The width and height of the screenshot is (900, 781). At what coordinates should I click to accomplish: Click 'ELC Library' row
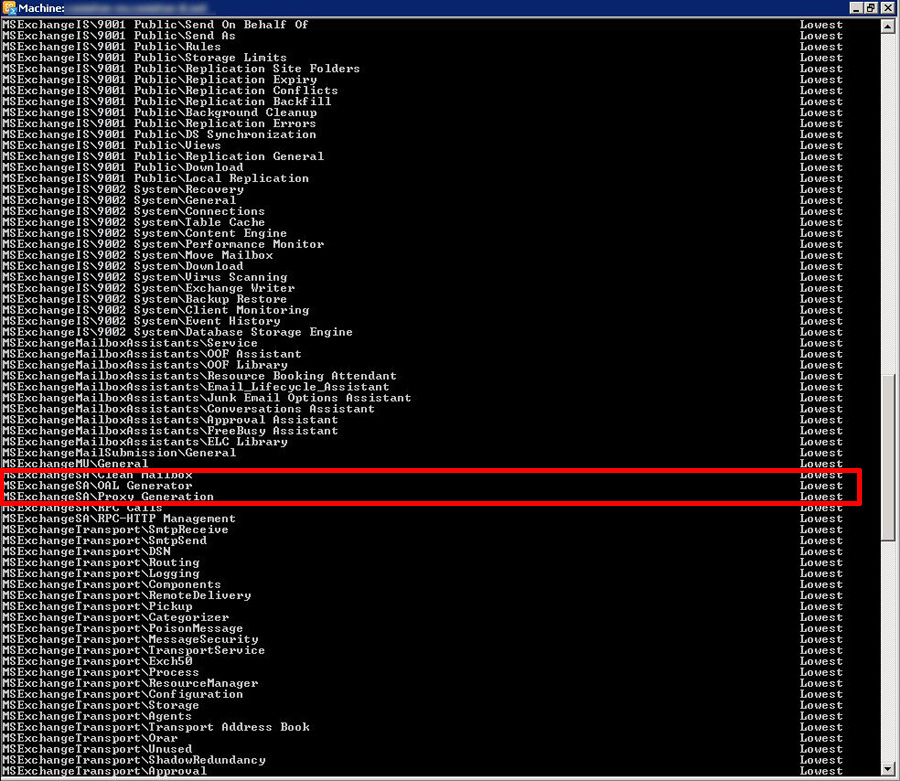[422, 442]
